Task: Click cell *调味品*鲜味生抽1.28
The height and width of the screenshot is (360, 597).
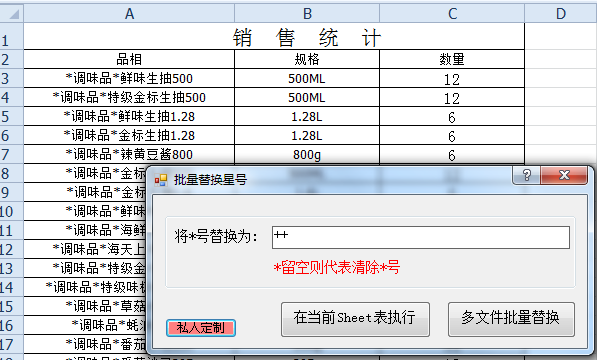Action: tap(129, 116)
